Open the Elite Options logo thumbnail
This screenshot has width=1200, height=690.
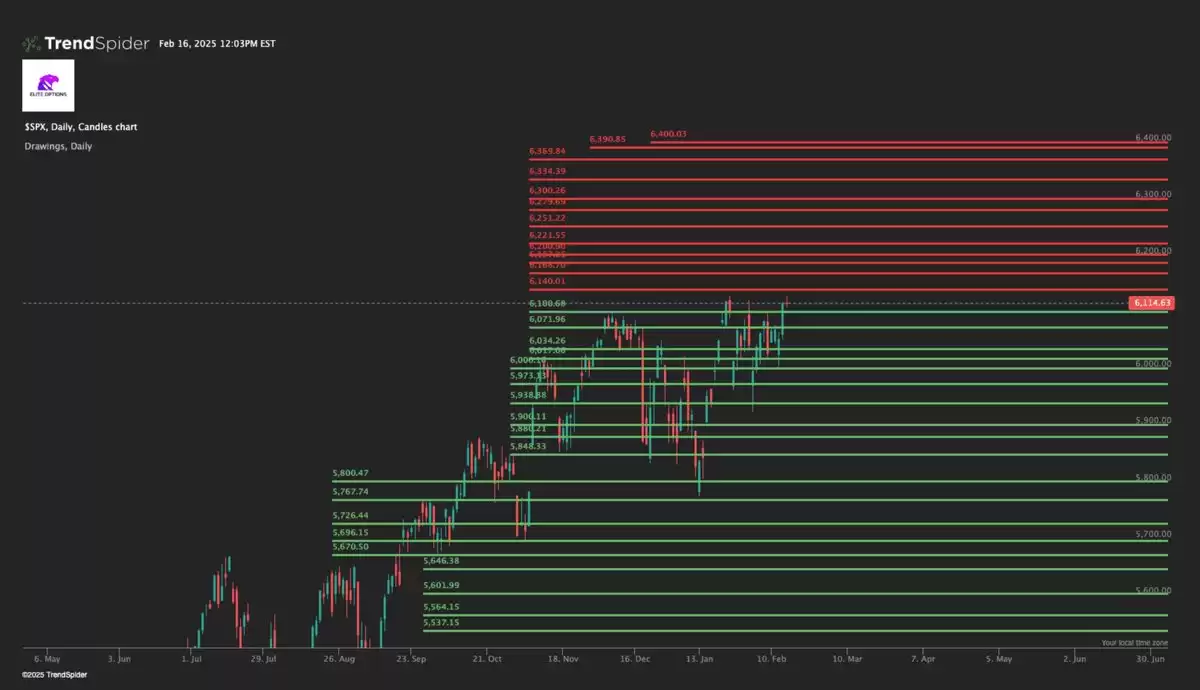tap(48, 85)
